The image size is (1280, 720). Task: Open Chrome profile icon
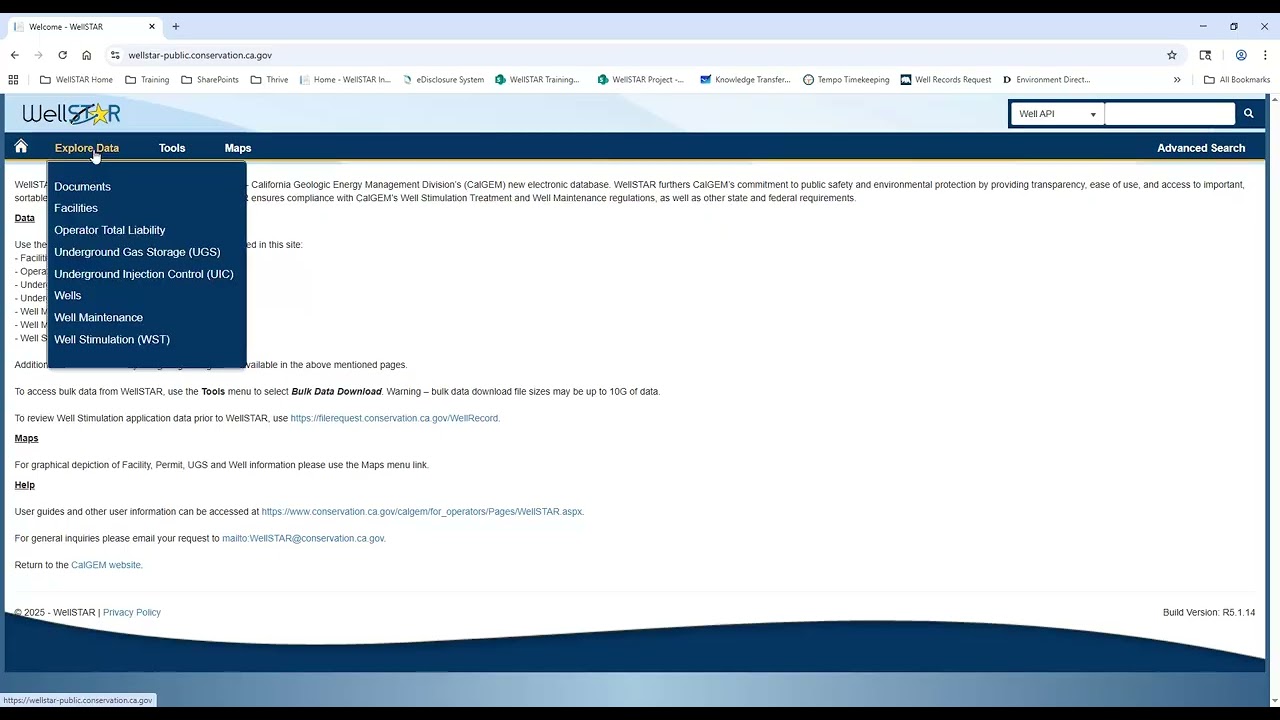[x=1241, y=55]
